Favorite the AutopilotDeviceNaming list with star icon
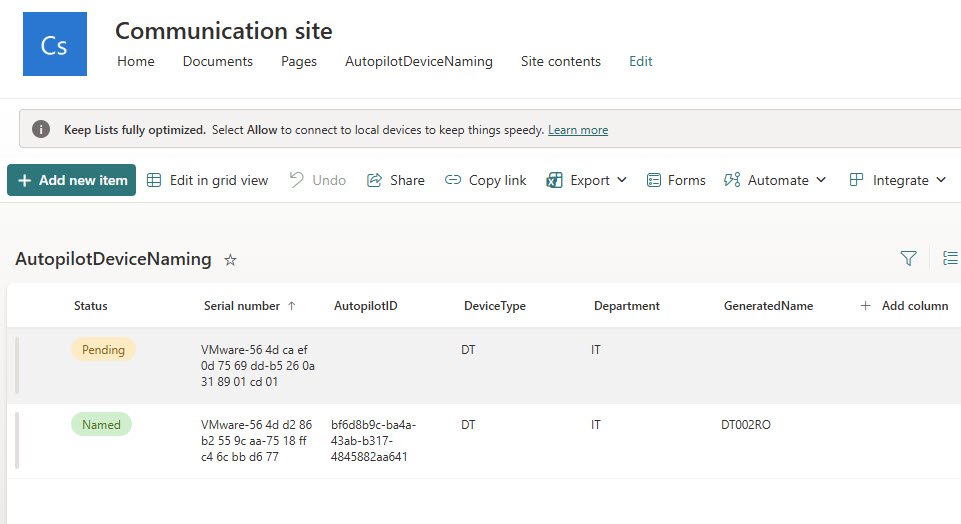This screenshot has width=961, height=524. point(230,260)
